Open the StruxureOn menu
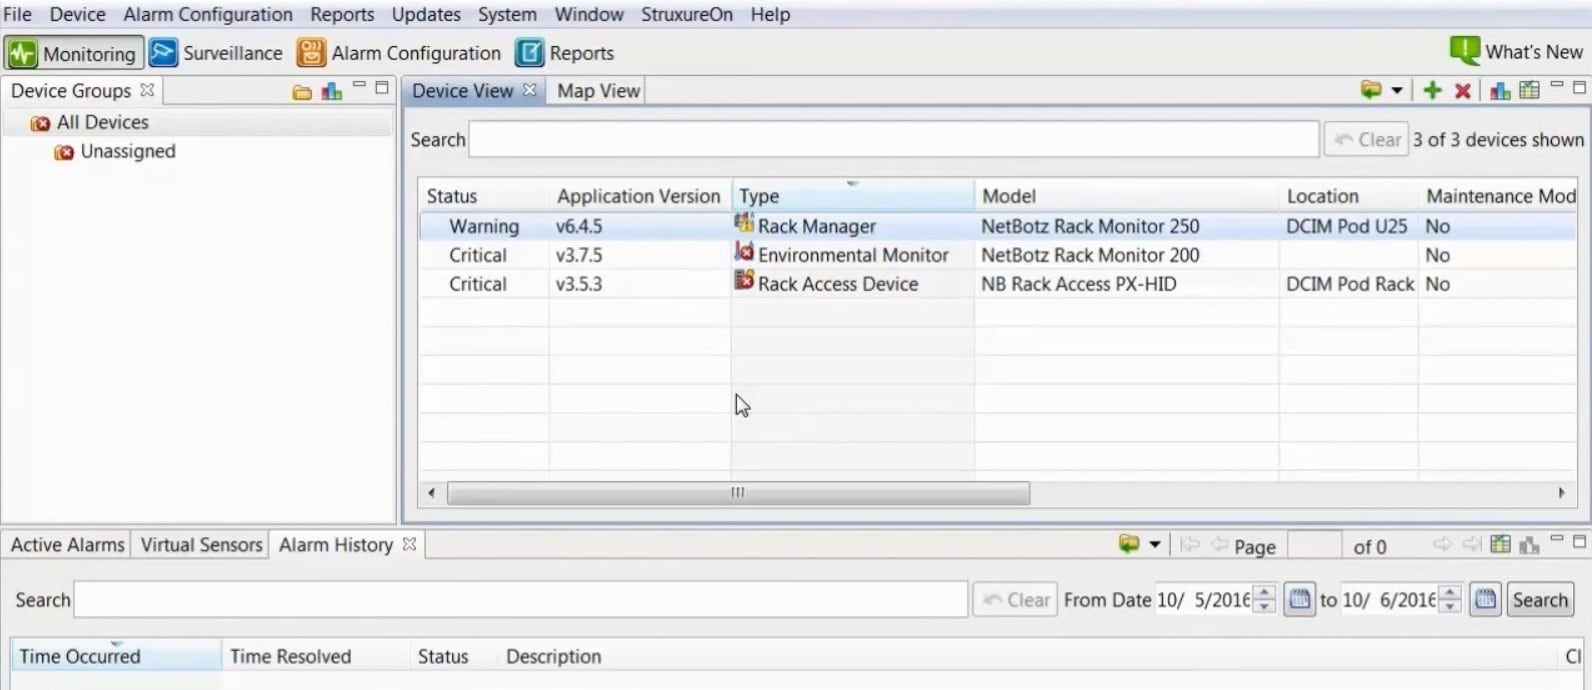Image resolution: width=1592 pixels, height=690 pixels. (687, 14)
